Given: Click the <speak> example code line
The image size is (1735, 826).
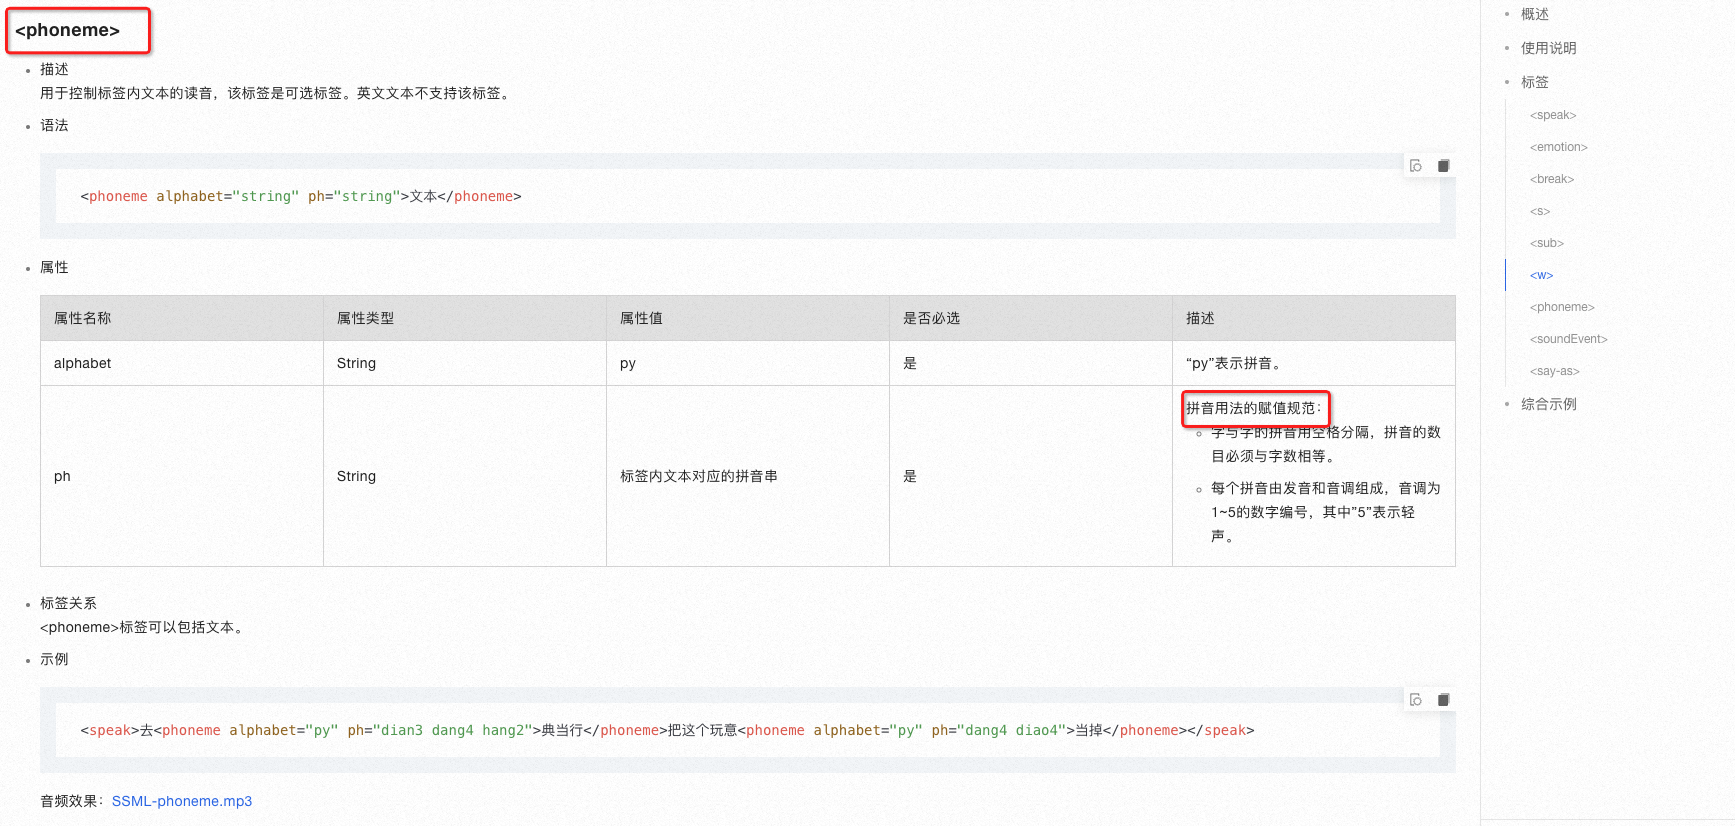Looking at the screenshot, I should [x=667, y=730].
